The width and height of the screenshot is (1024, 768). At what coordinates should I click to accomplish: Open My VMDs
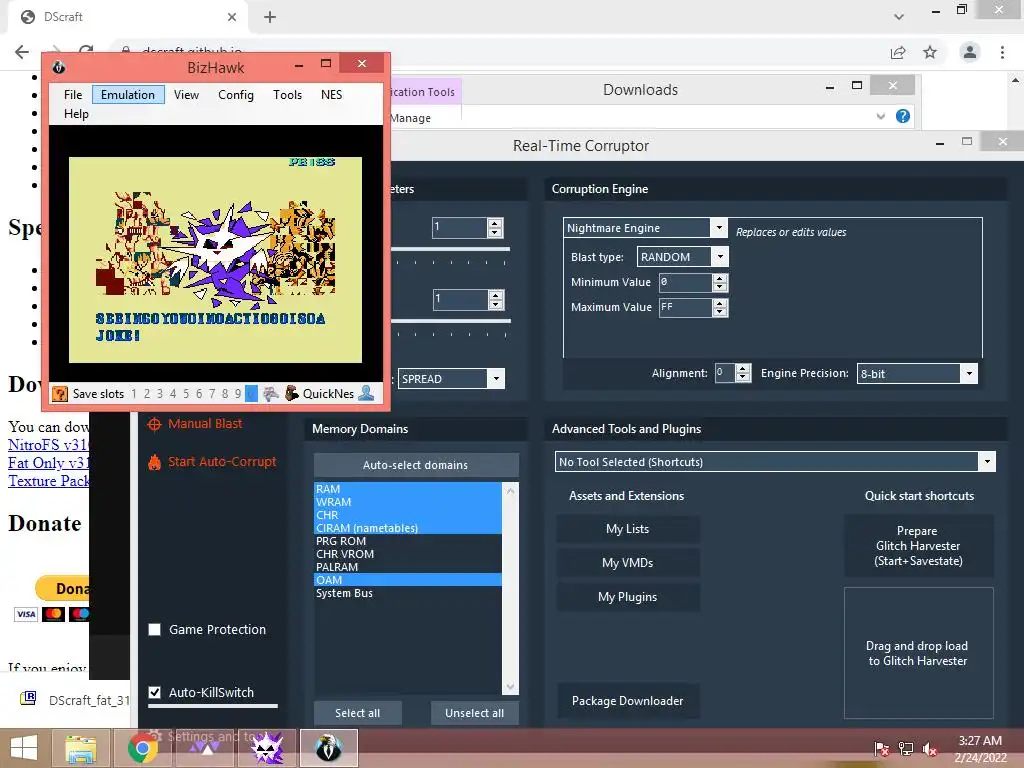[x=628, y=563]
